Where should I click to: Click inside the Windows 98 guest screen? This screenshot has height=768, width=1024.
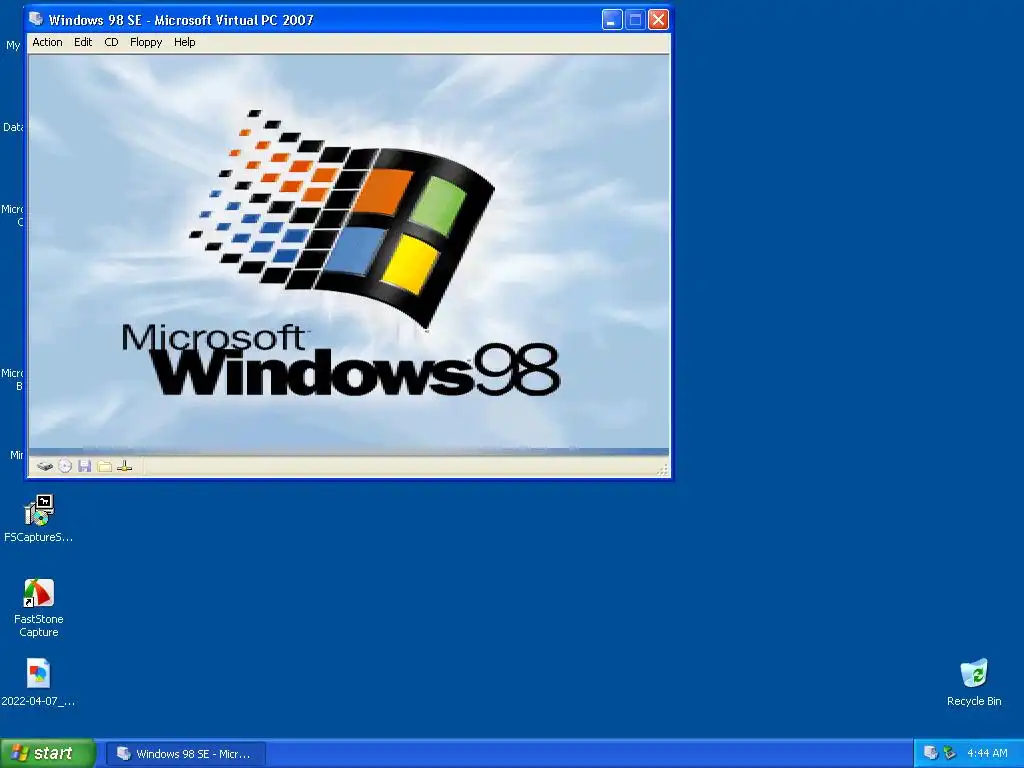pyautogui.click(x=349, y=255)
